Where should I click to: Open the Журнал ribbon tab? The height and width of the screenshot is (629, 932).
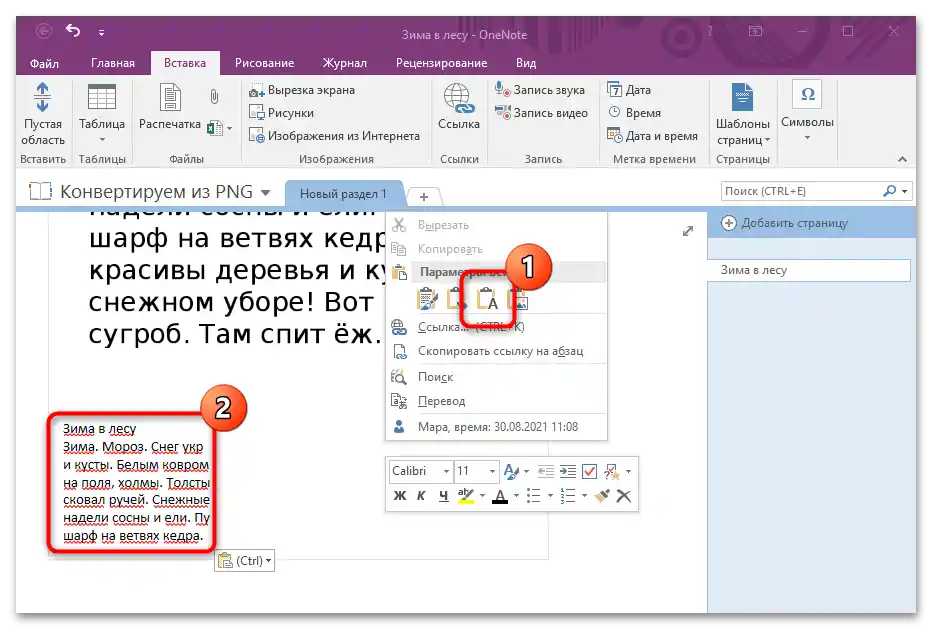click(x=344, y=63)
